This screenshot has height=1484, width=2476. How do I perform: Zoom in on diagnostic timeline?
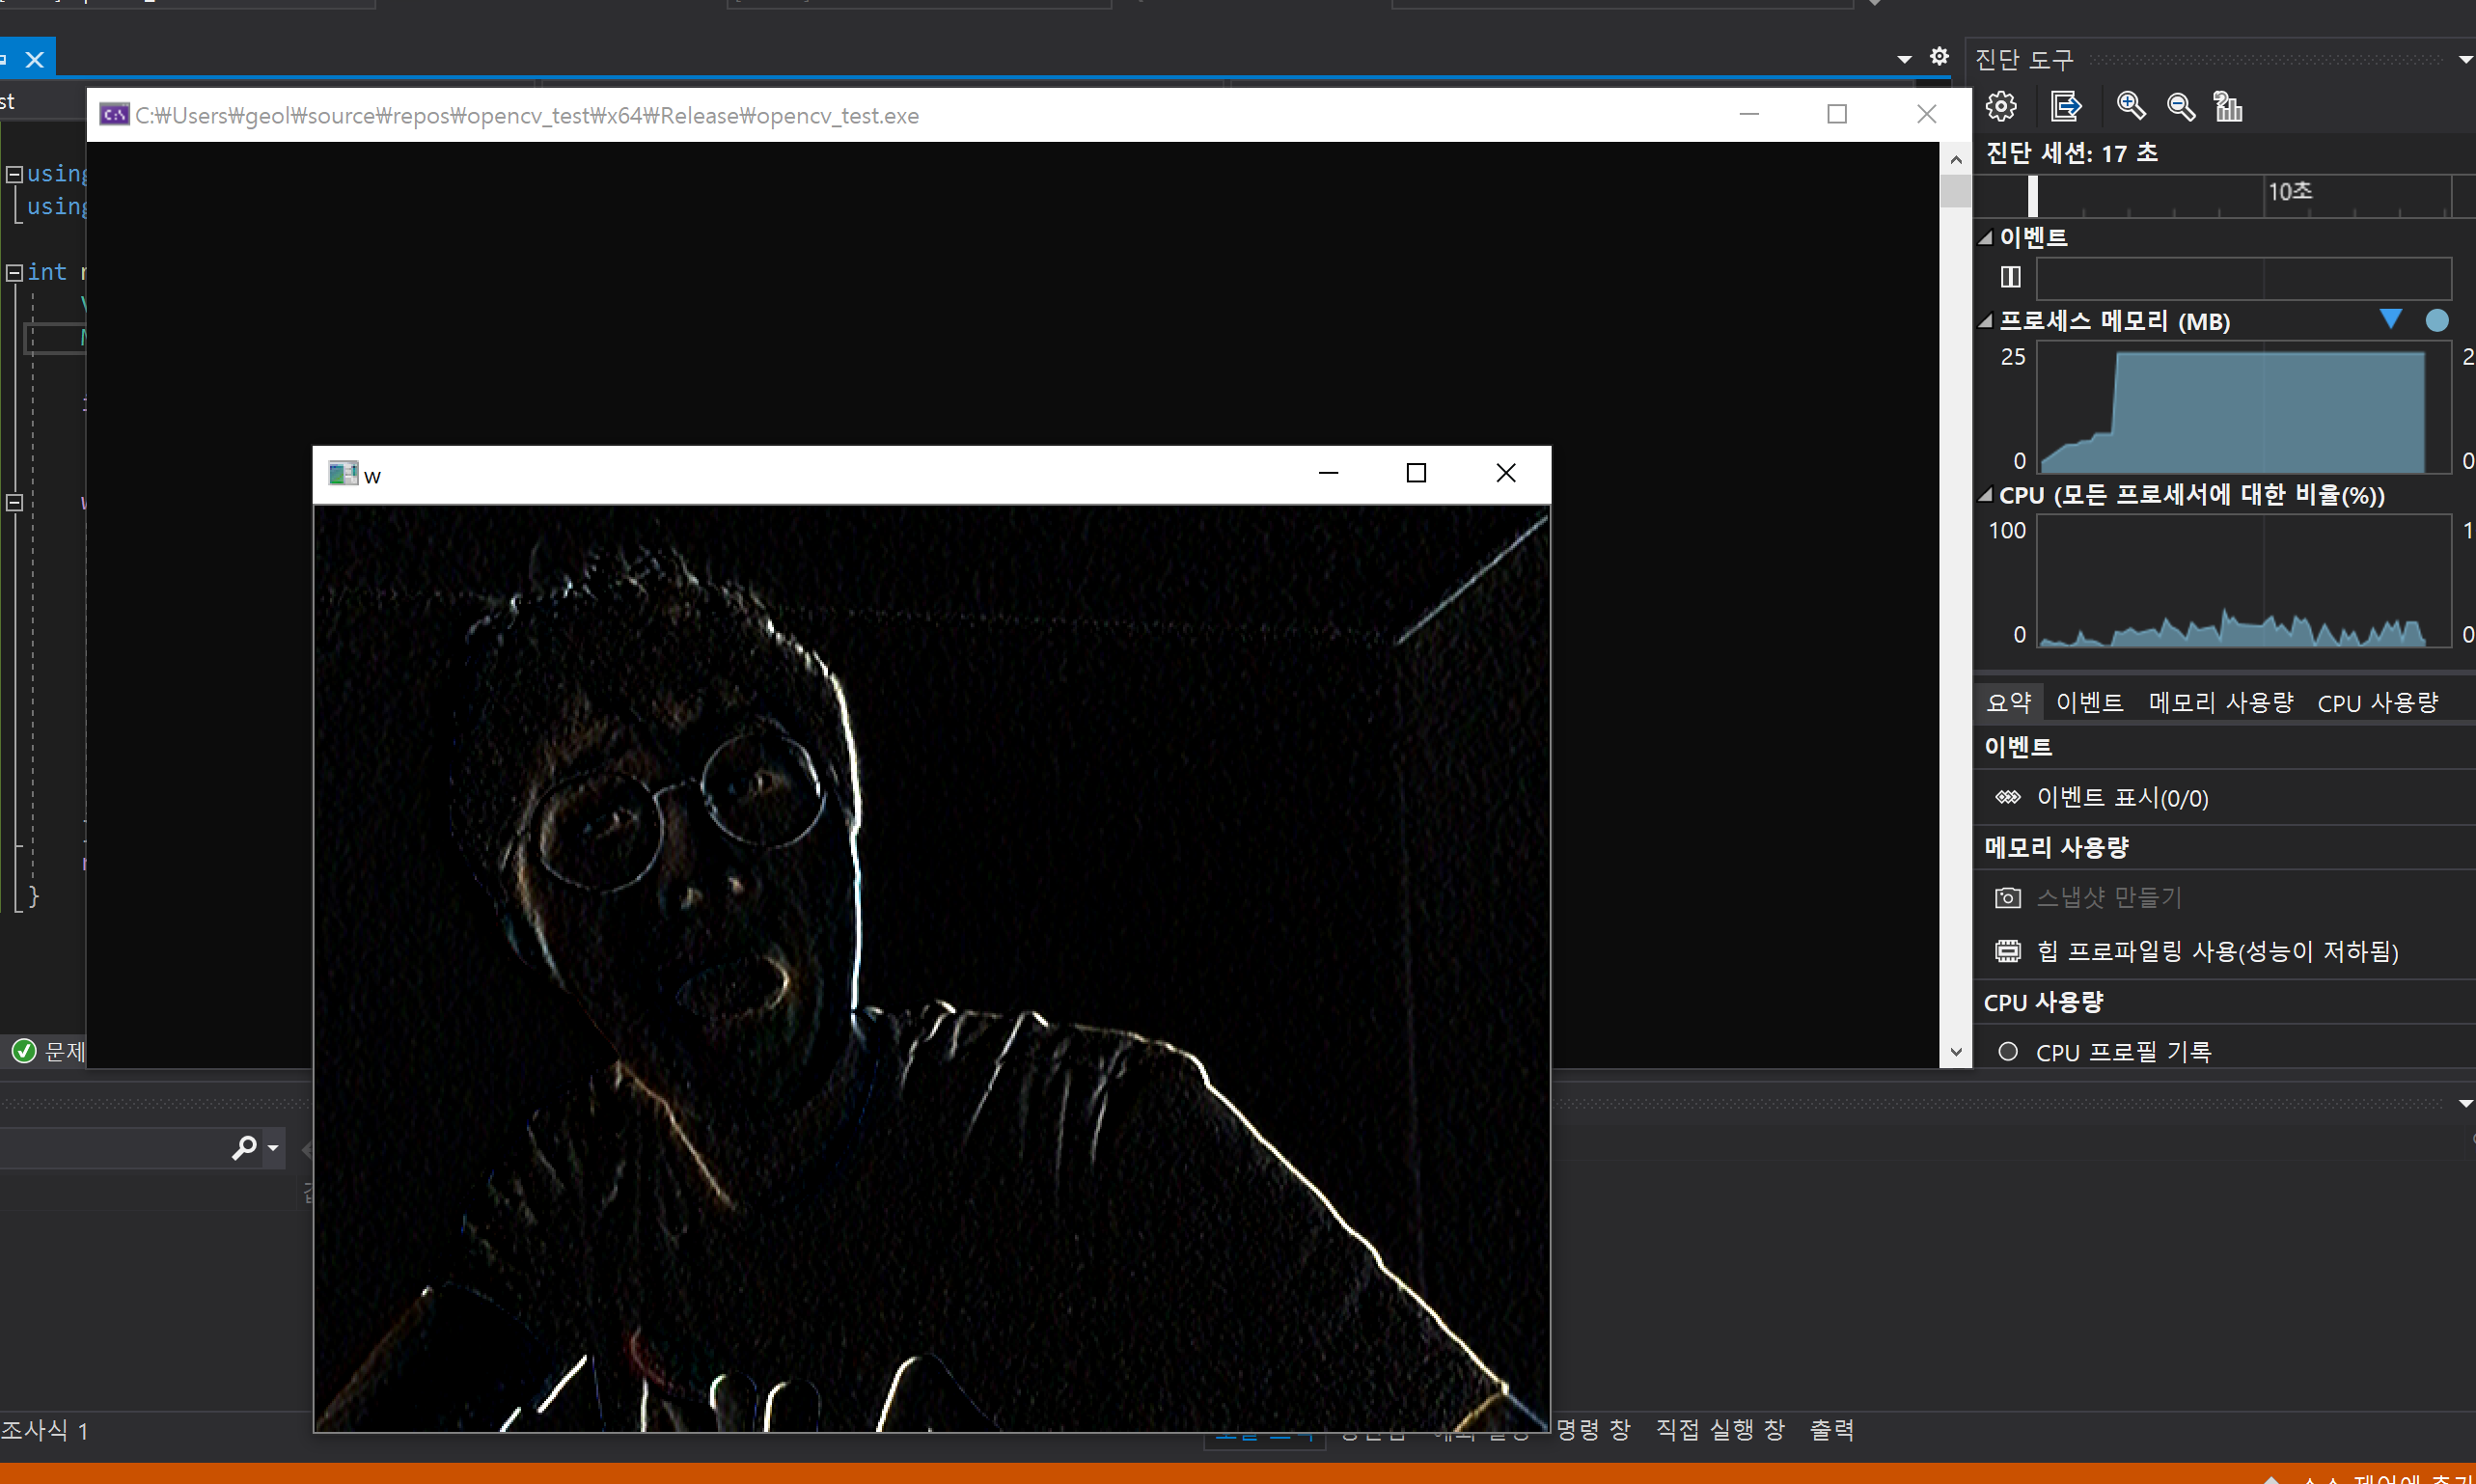[x=2130, y=106]
